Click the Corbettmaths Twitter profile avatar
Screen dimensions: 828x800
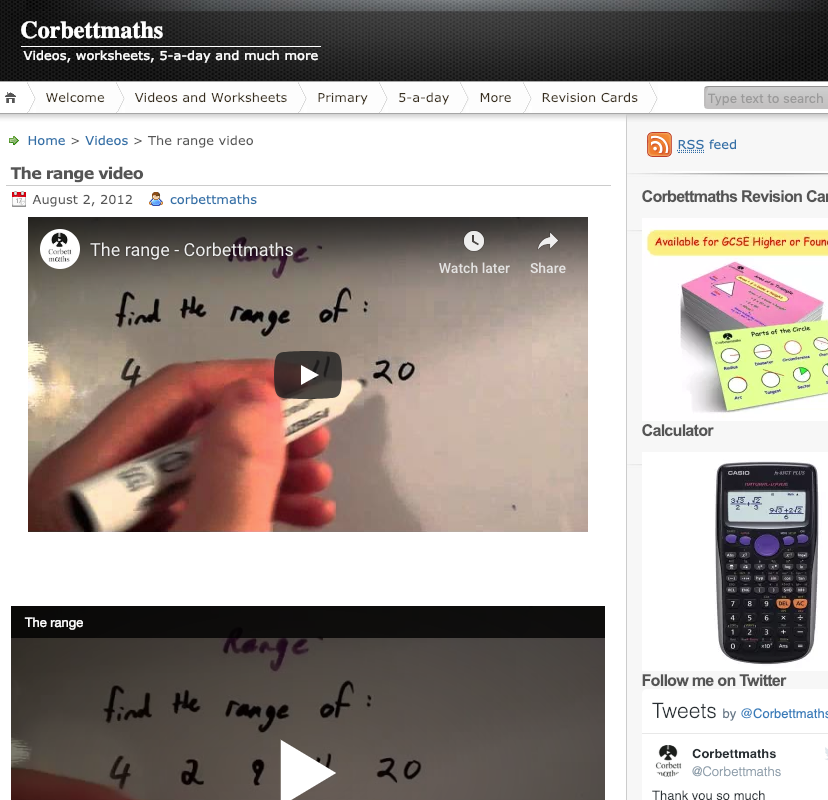click(668, 761)
